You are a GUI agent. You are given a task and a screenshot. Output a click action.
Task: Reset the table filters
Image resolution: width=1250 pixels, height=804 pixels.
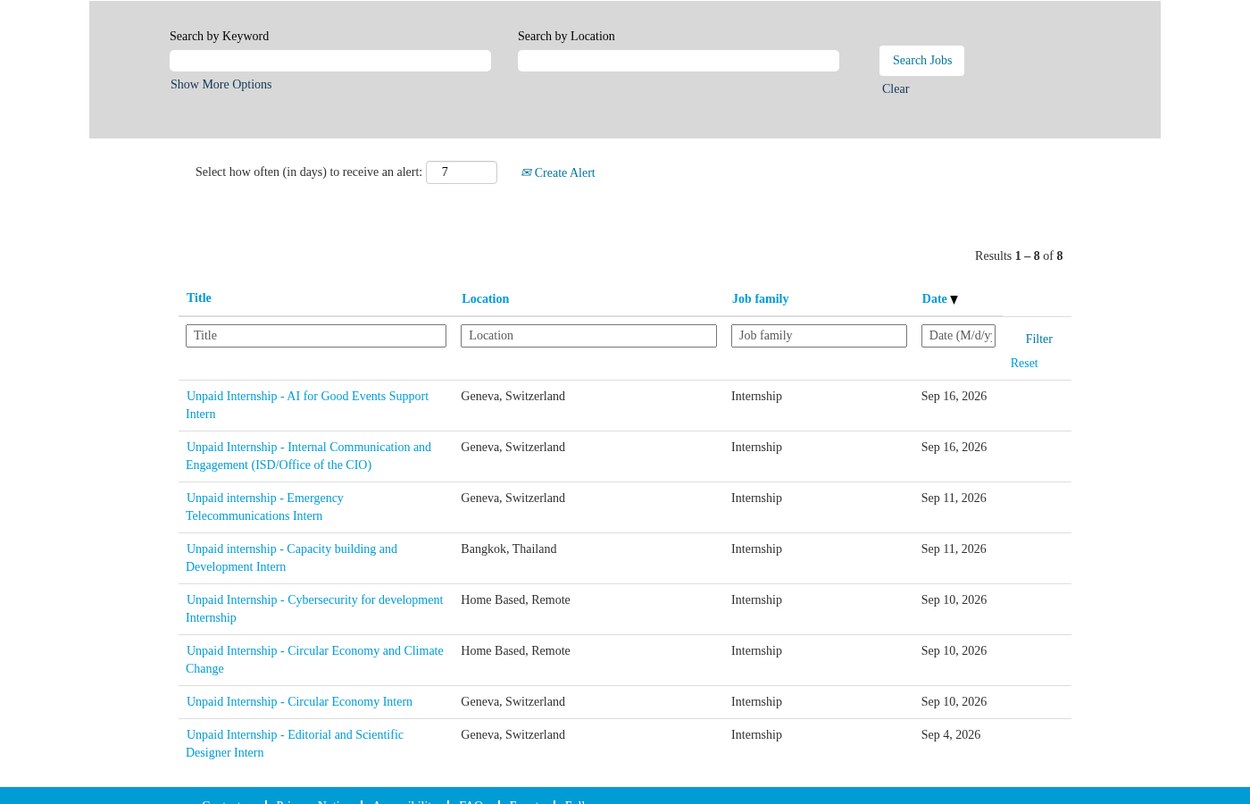point(1024,363)
